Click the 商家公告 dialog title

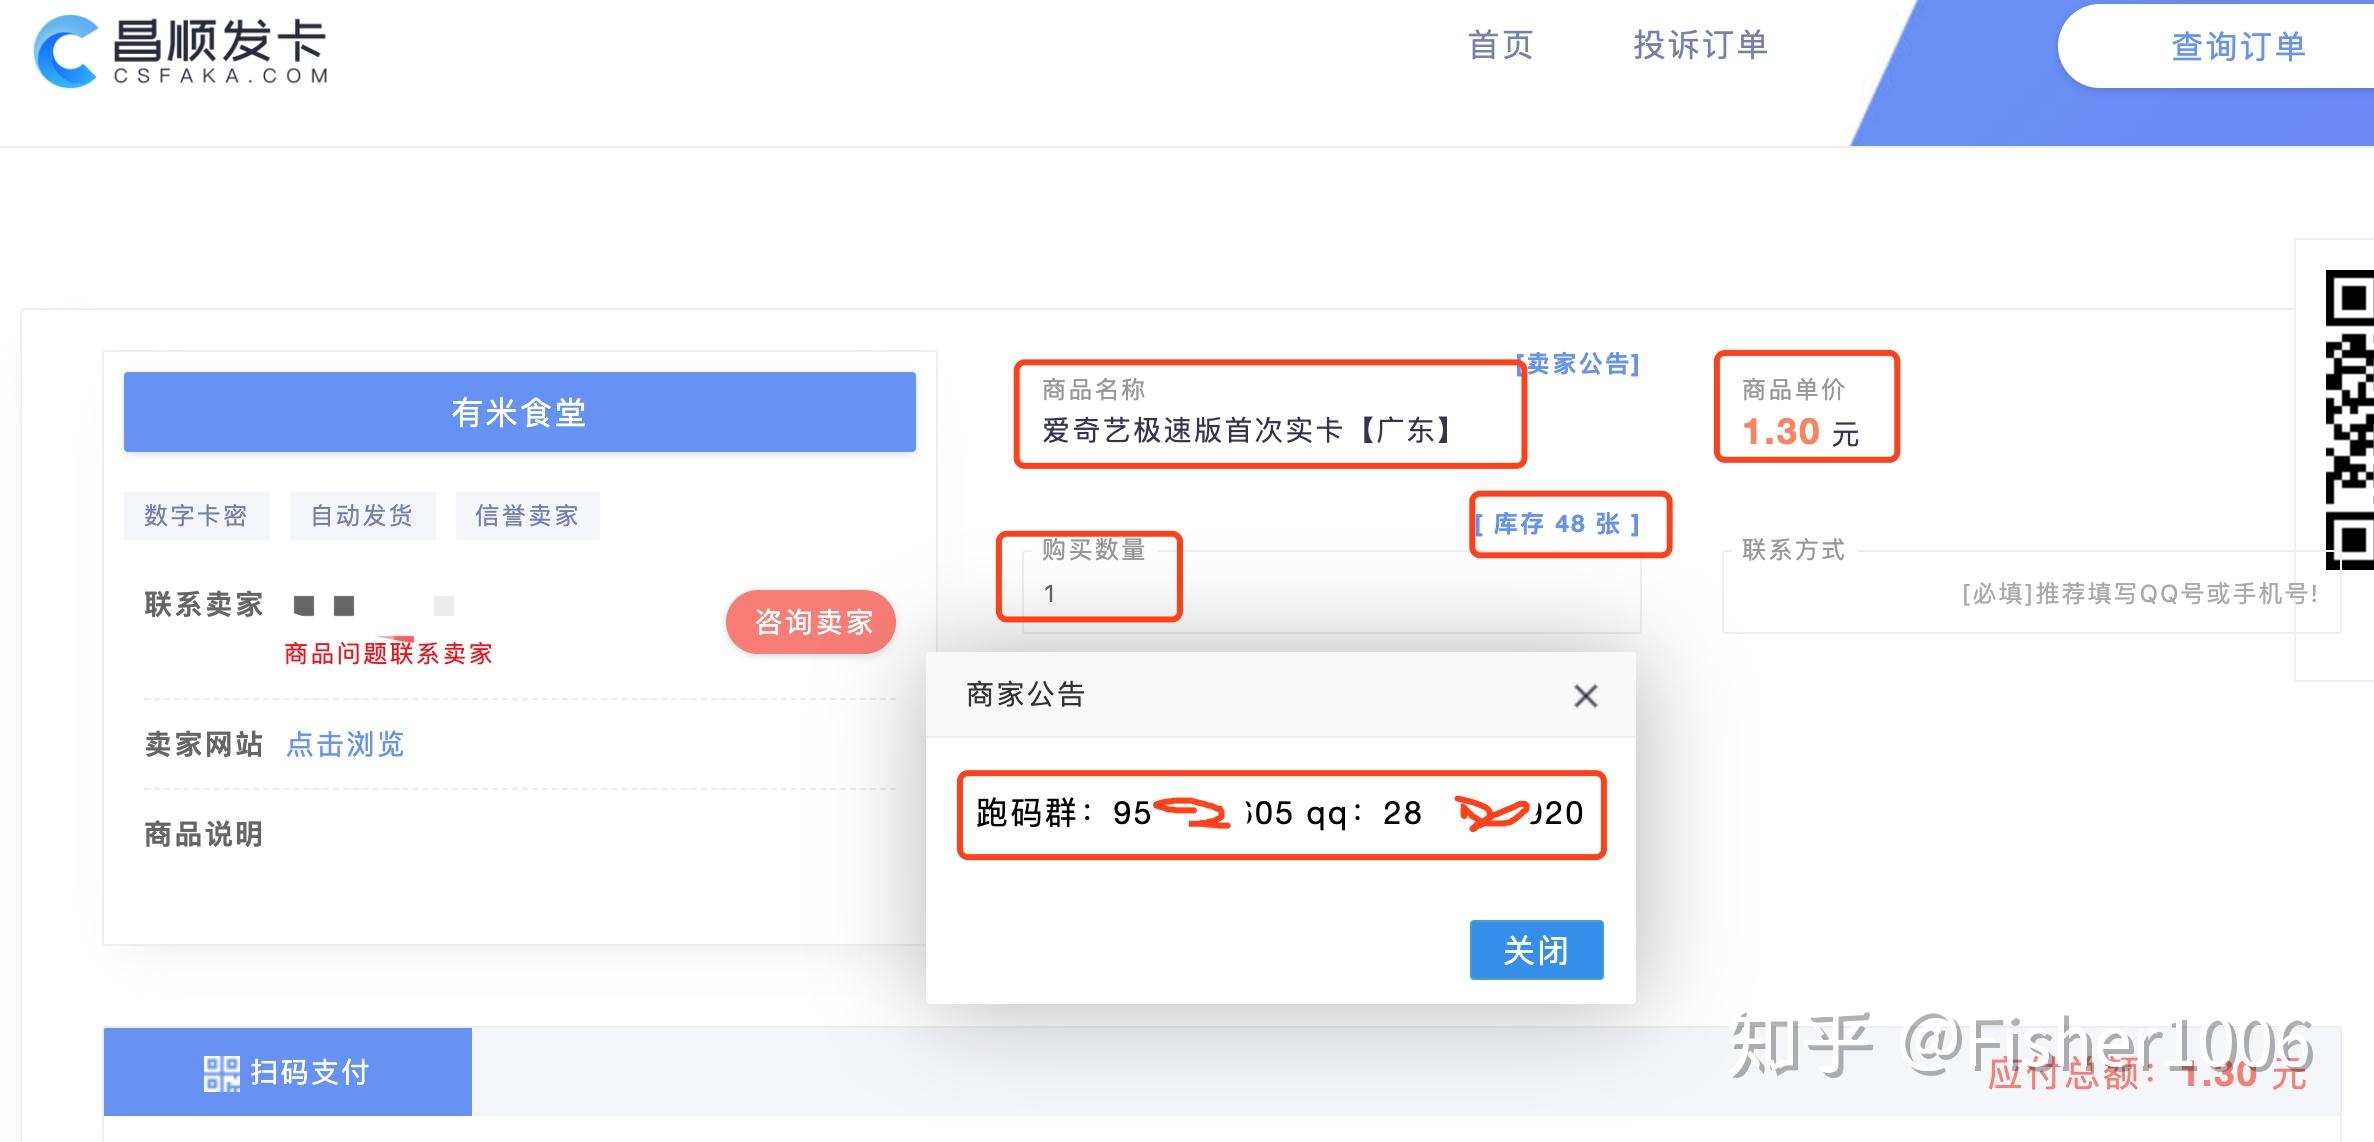coord(1026,694)
